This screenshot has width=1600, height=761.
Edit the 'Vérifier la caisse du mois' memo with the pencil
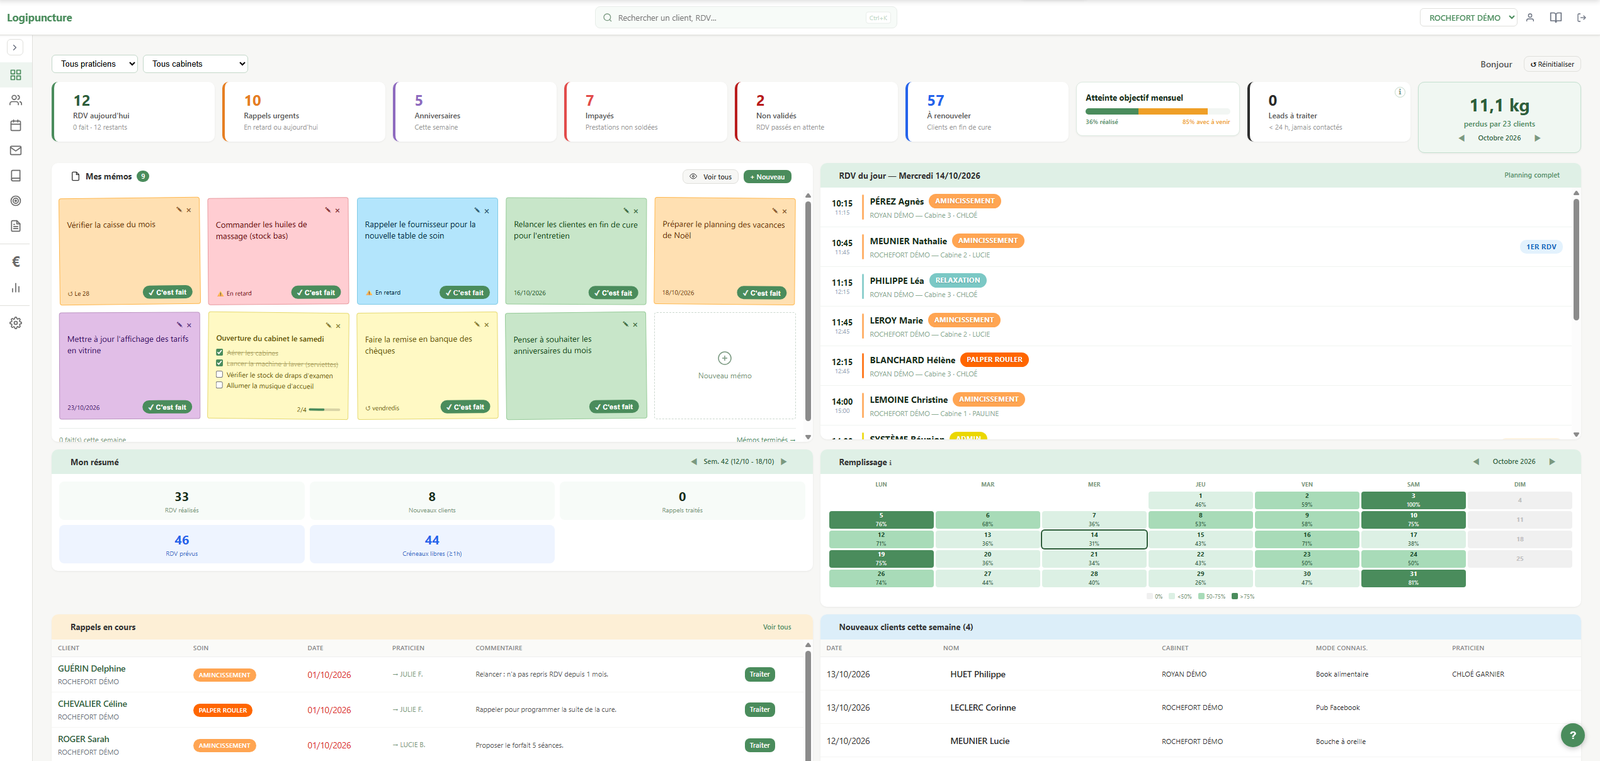pyautogui.click(x=179, y=210)
